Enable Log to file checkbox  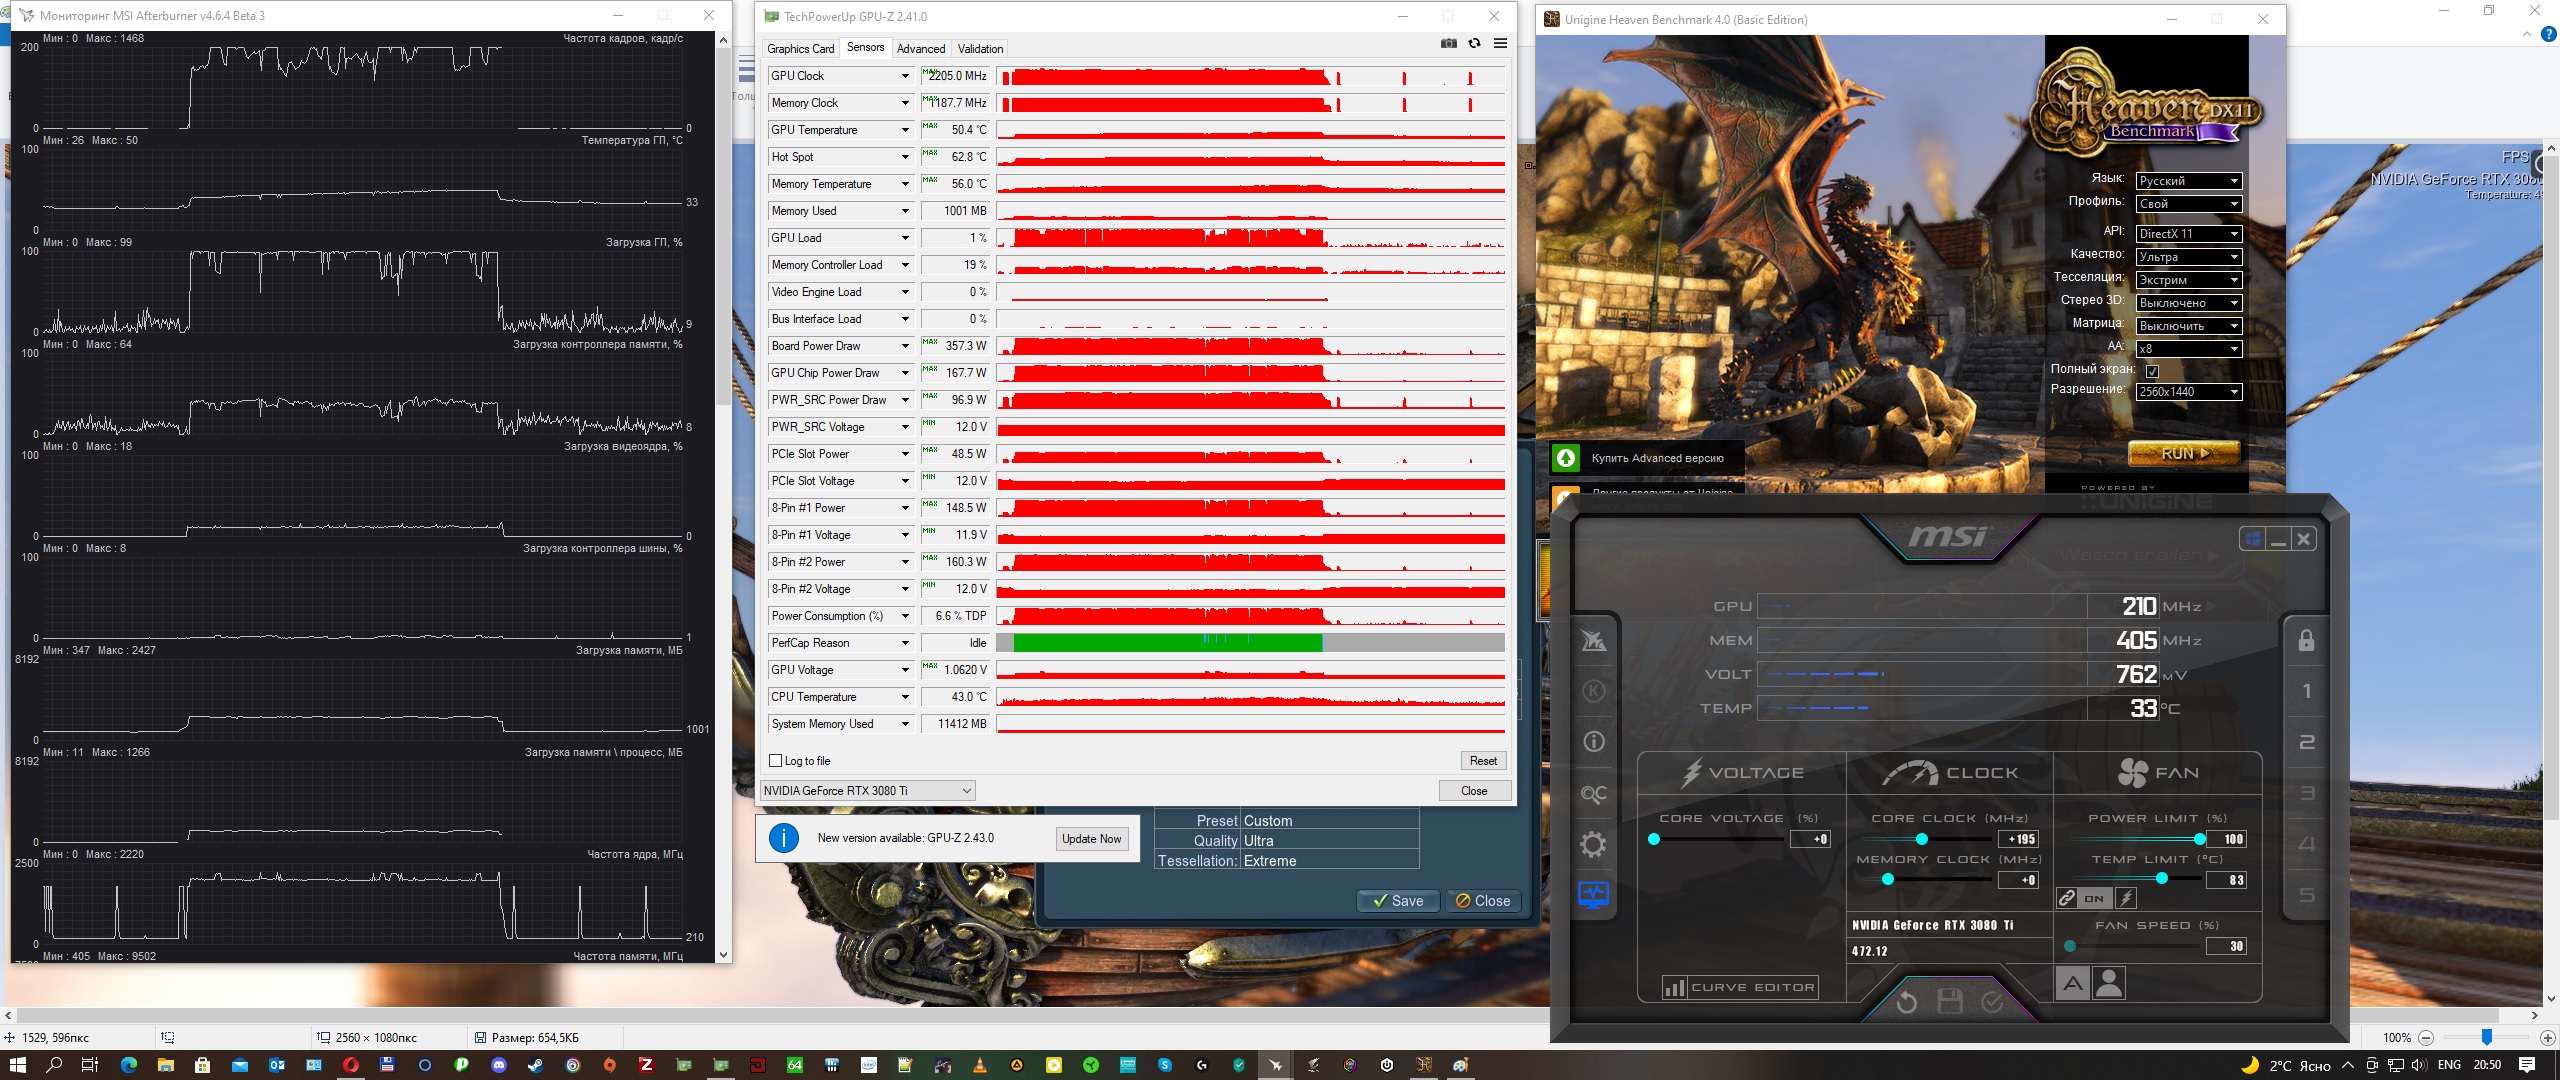click(x=775, y=761)
